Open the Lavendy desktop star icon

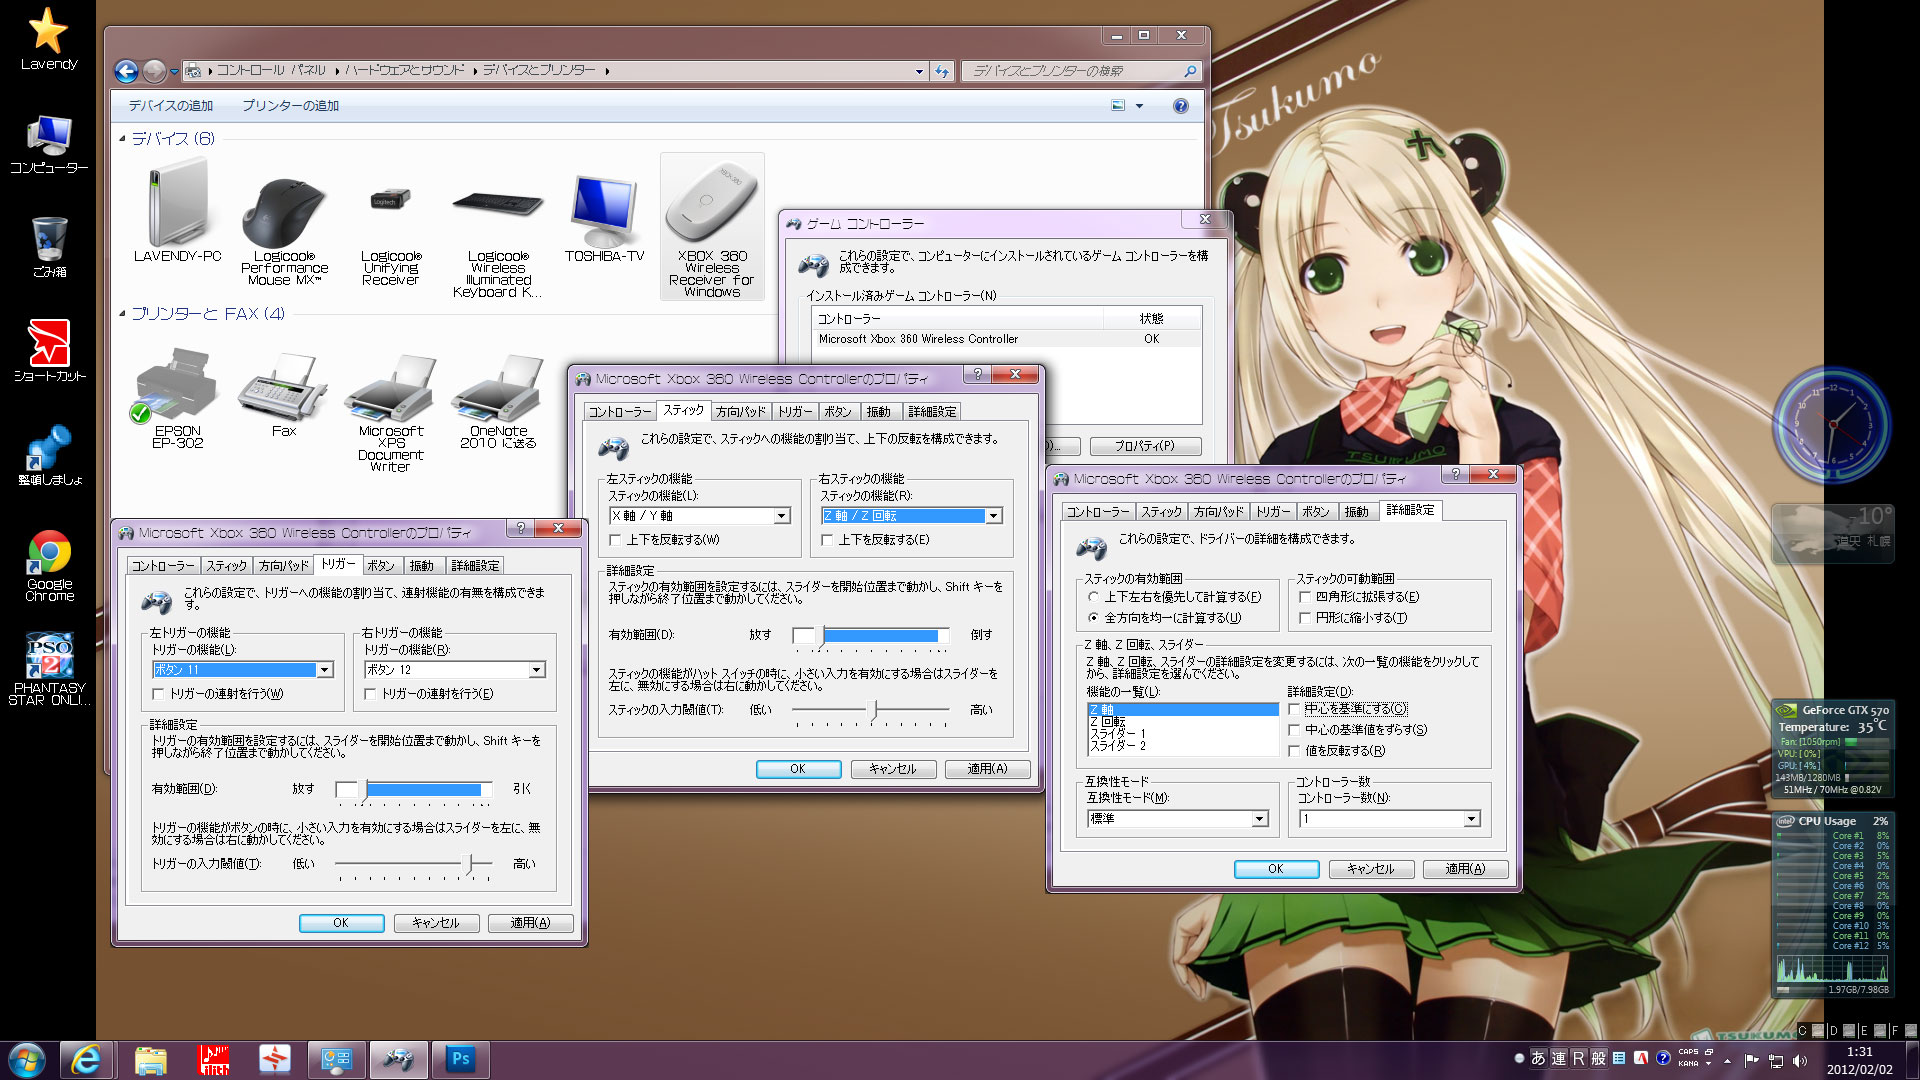point(48,40)
